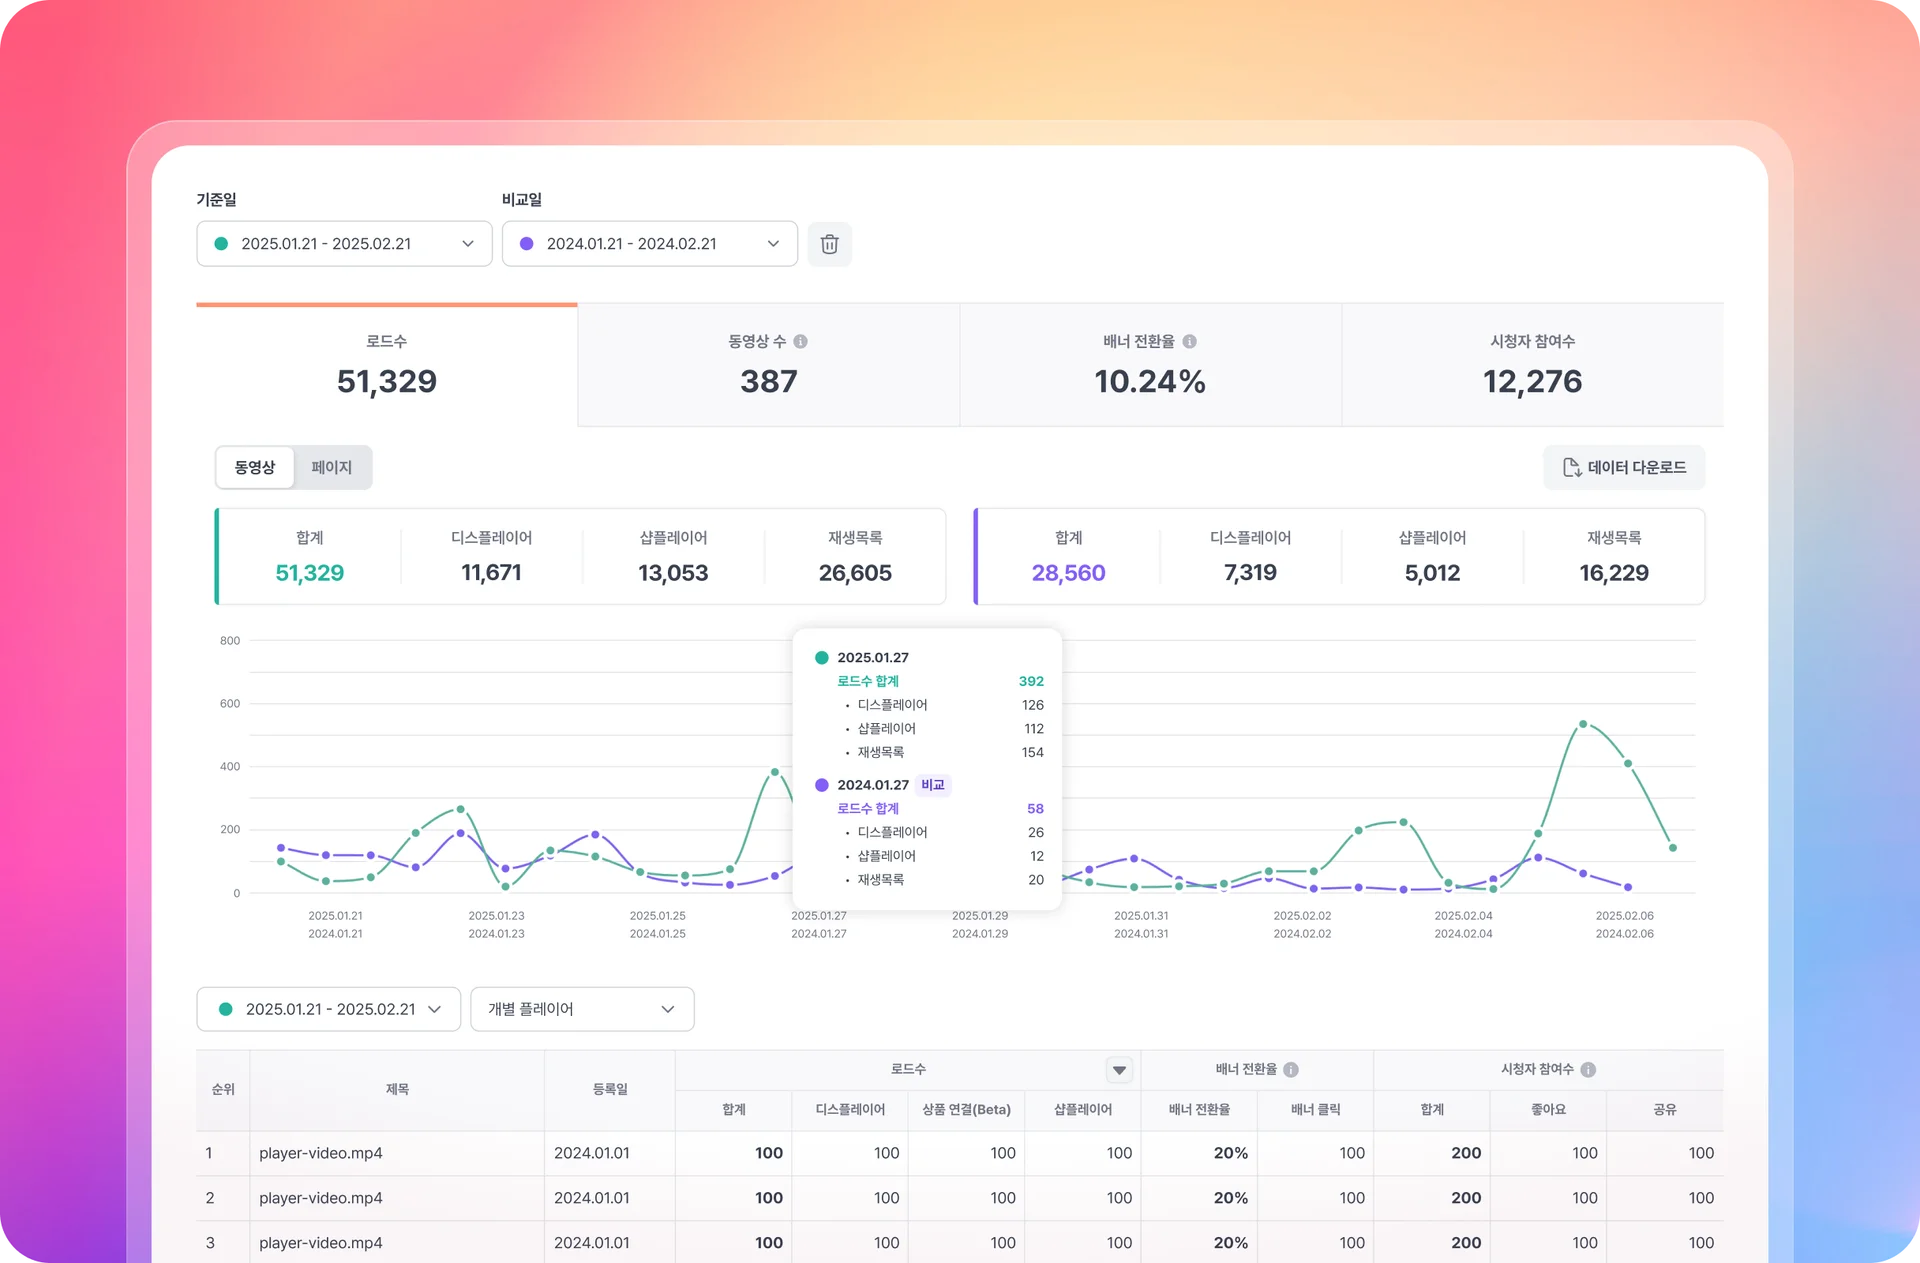Screen dimensions: 1920x1263
Task: Click sort arrow icon in 로드수 column header
Action: pos(1119,1070)
